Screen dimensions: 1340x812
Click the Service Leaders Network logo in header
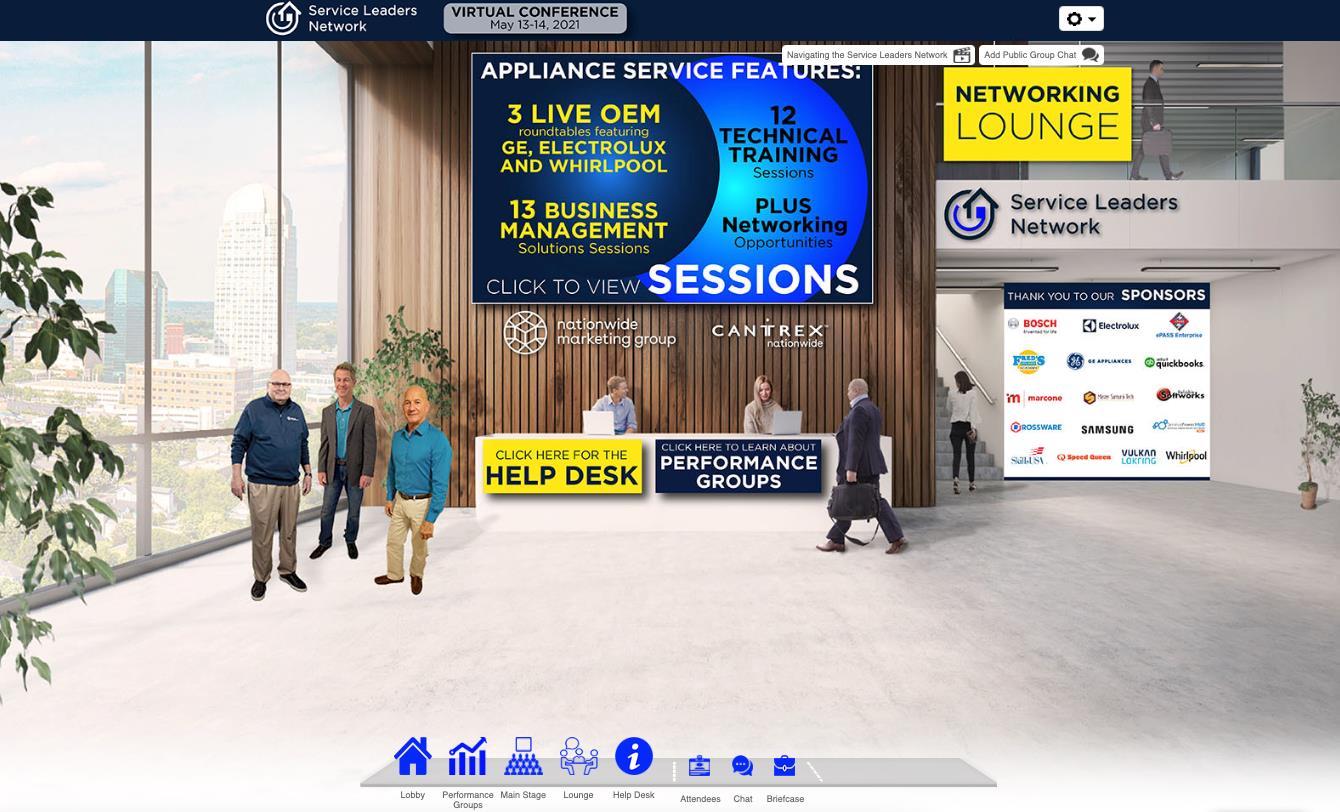pos(341,18)
